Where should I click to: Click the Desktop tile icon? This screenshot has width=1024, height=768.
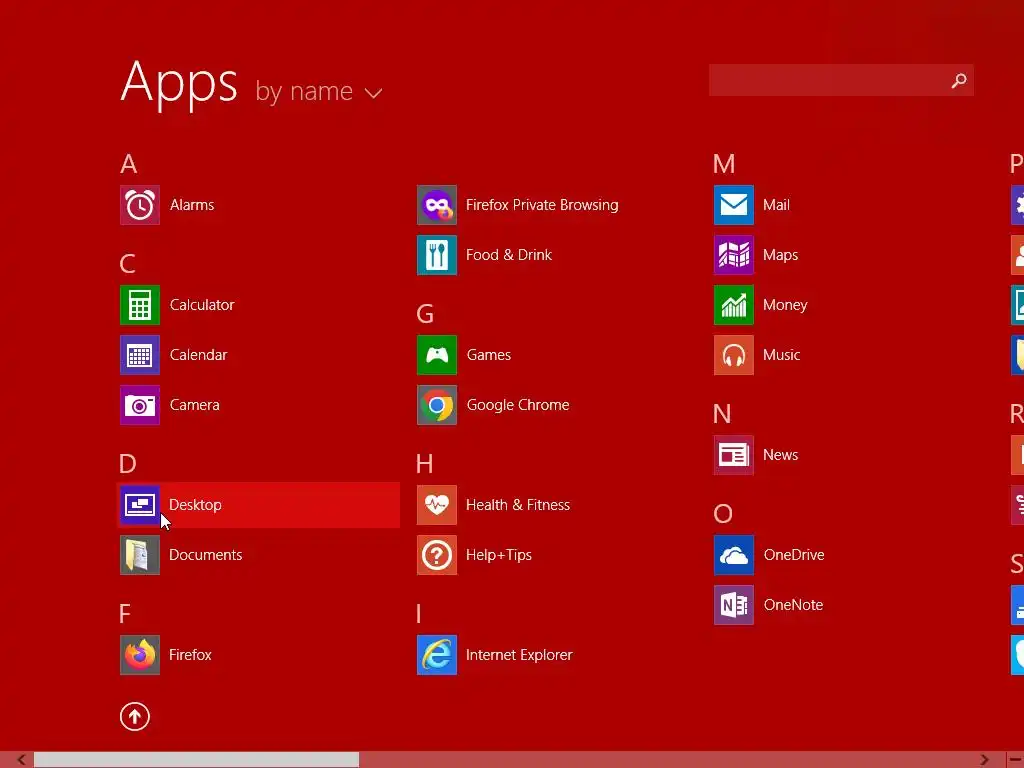140,505
